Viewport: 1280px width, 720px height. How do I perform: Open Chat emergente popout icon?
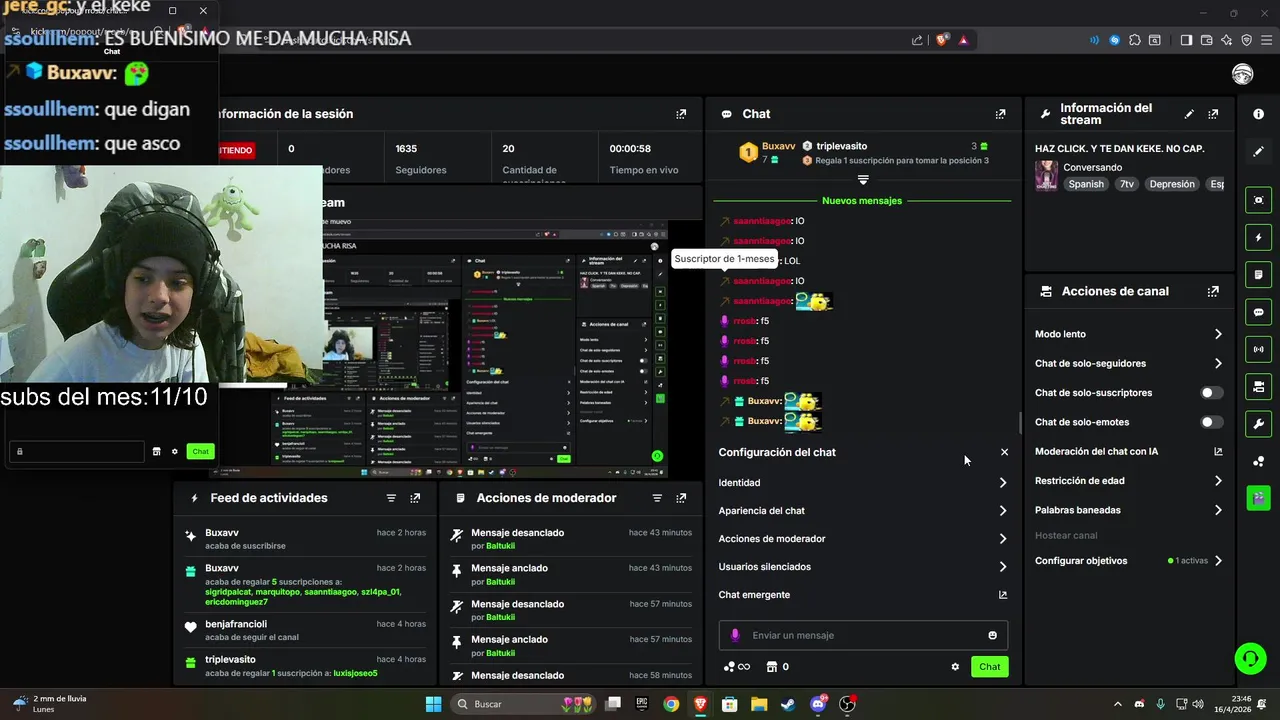tap(1003, 595)
